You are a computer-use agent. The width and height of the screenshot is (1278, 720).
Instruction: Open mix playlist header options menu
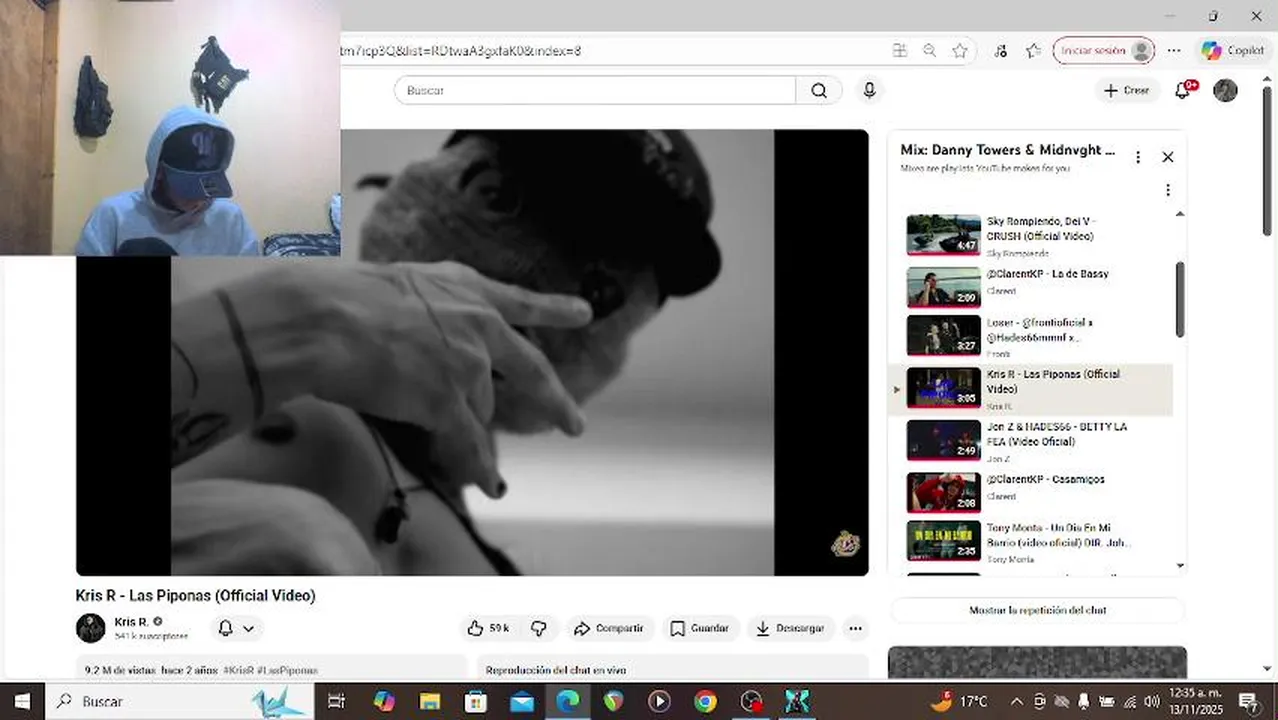pyautogui.click(x=1138, y=157)
